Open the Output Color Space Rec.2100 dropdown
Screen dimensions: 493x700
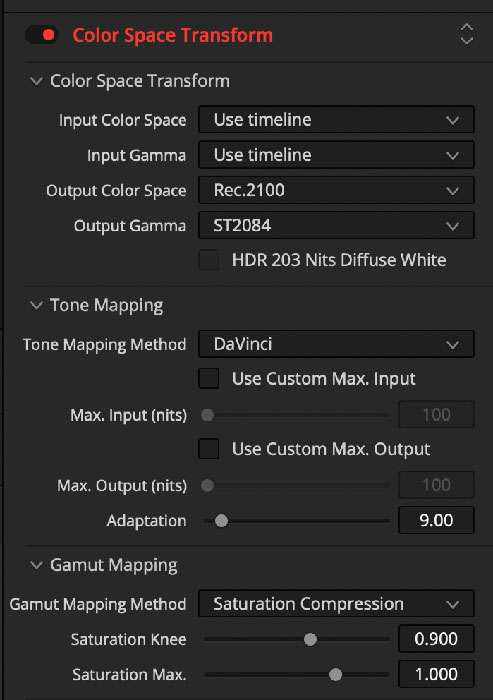click(336, 190)
